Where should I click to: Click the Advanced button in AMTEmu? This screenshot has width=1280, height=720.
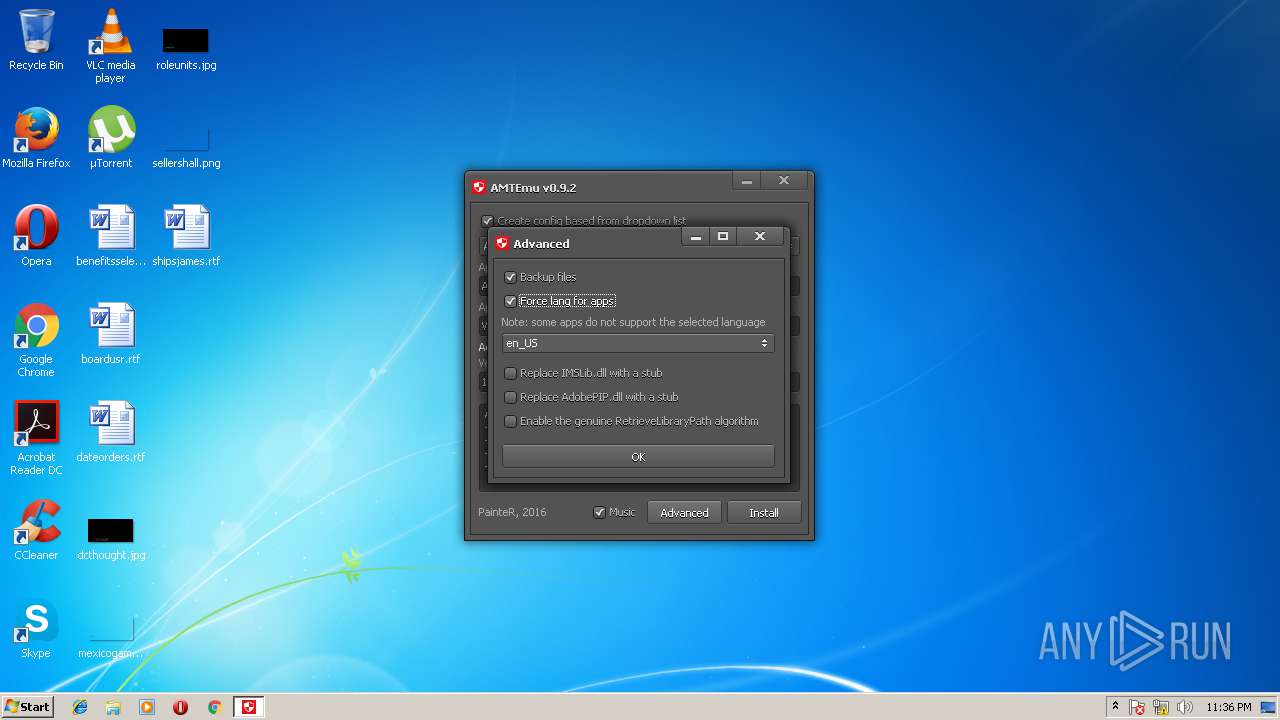(684, 512)
